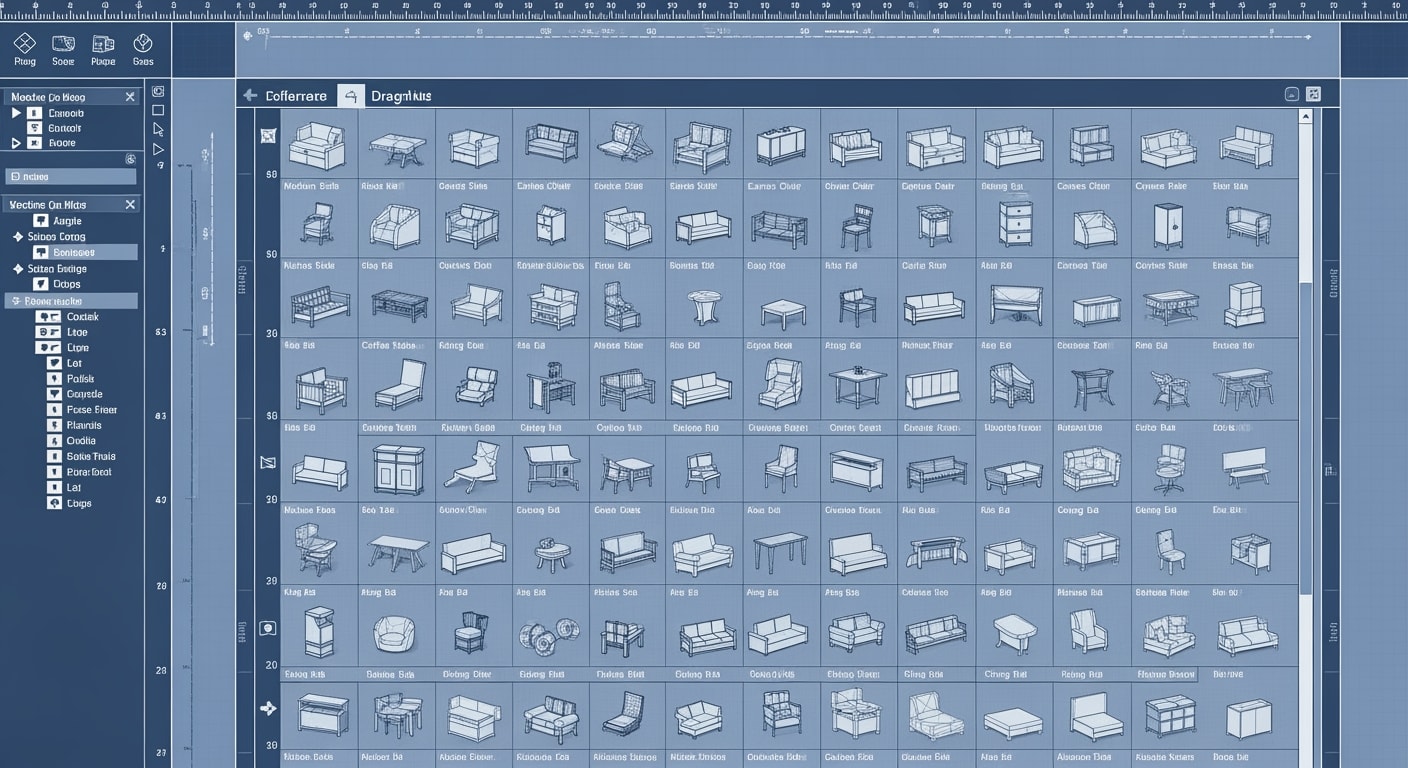Screen dimensions: 1408x768
Task: Select the 'Modern Sofa' thumbnail in the first row
Action: tap(317, 146)
